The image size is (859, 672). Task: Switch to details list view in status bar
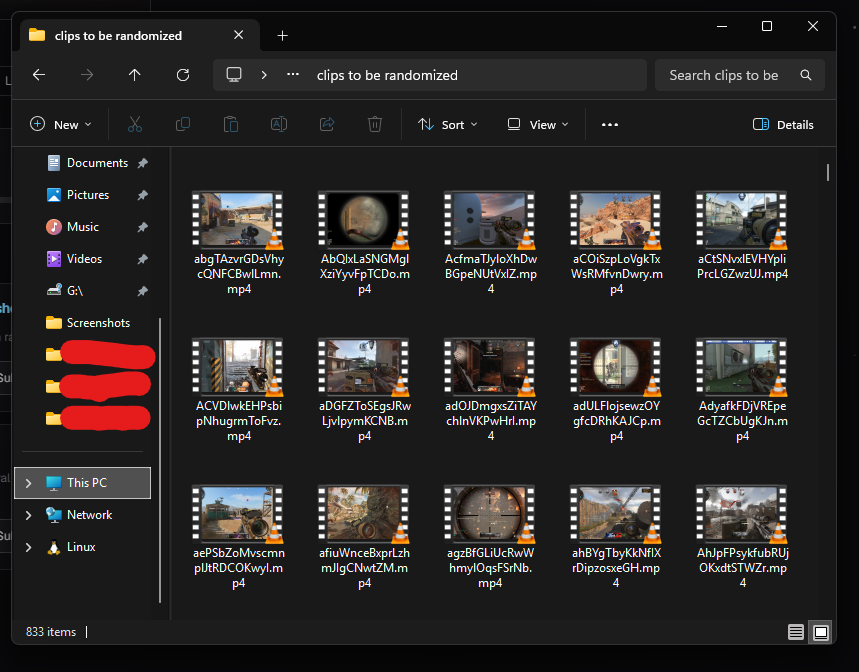point(795,632)
